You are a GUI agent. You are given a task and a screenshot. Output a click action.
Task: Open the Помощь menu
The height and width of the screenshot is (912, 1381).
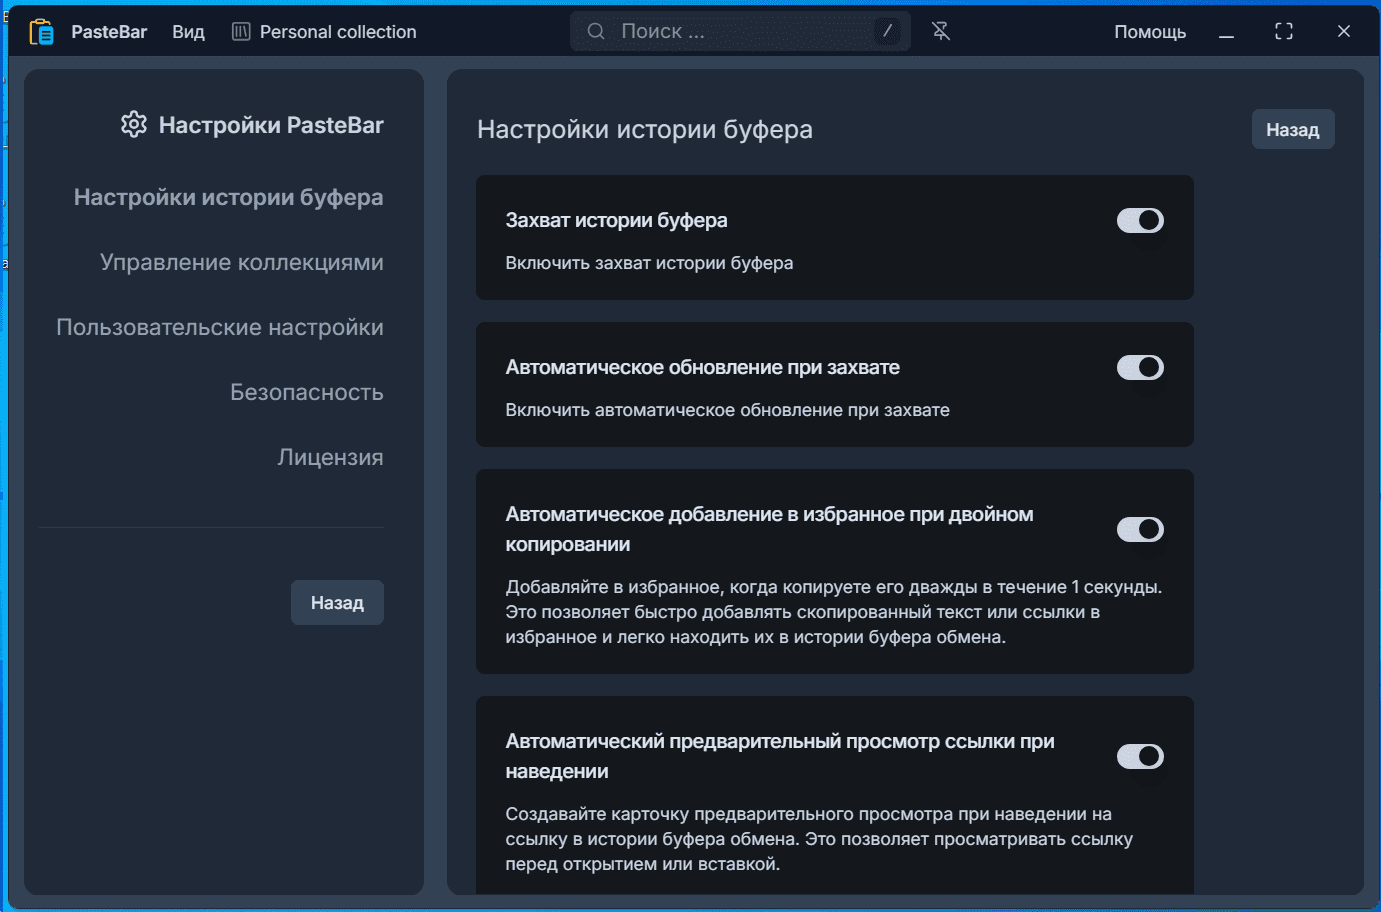[x=1150, y=32]
